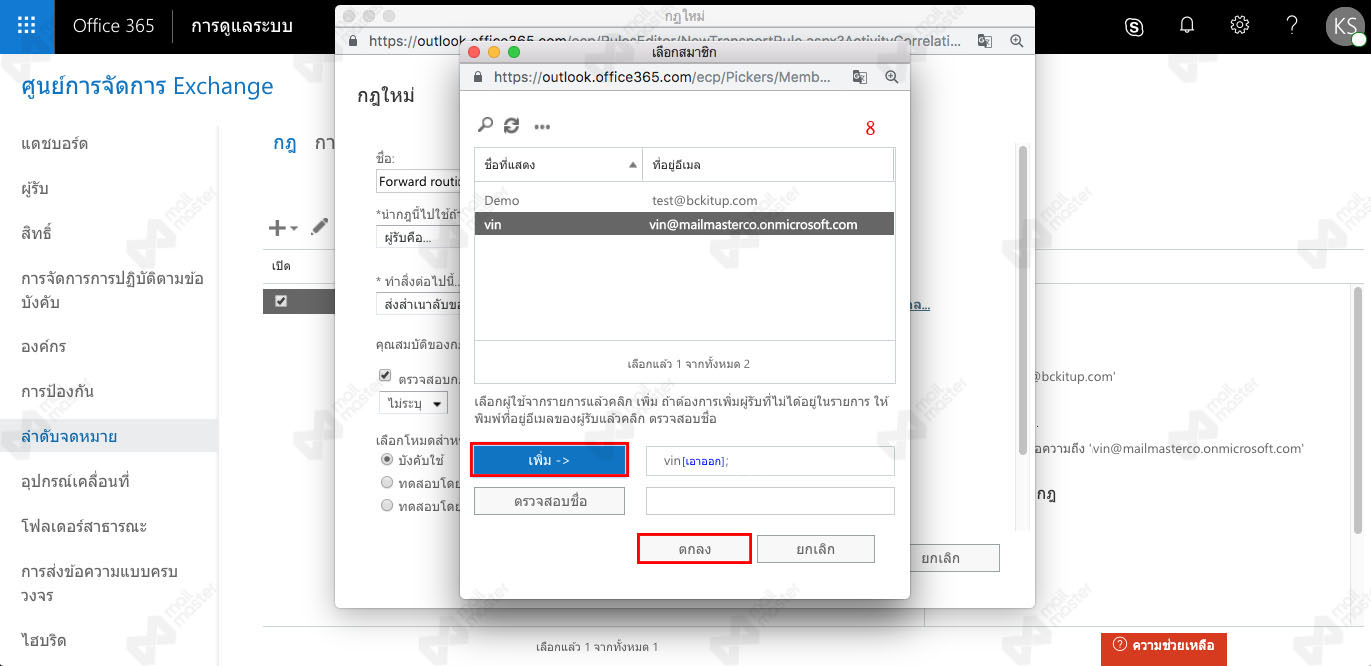Switch to the rules tab in mail flow
Image resolution: width=1371 pixels, height=666 pixels.
click(285, 143)
